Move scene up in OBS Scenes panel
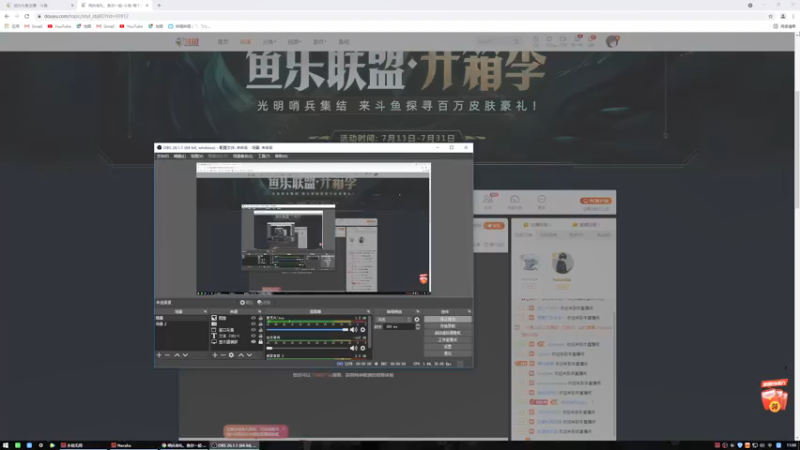800x450 pixels. (177, 355)
